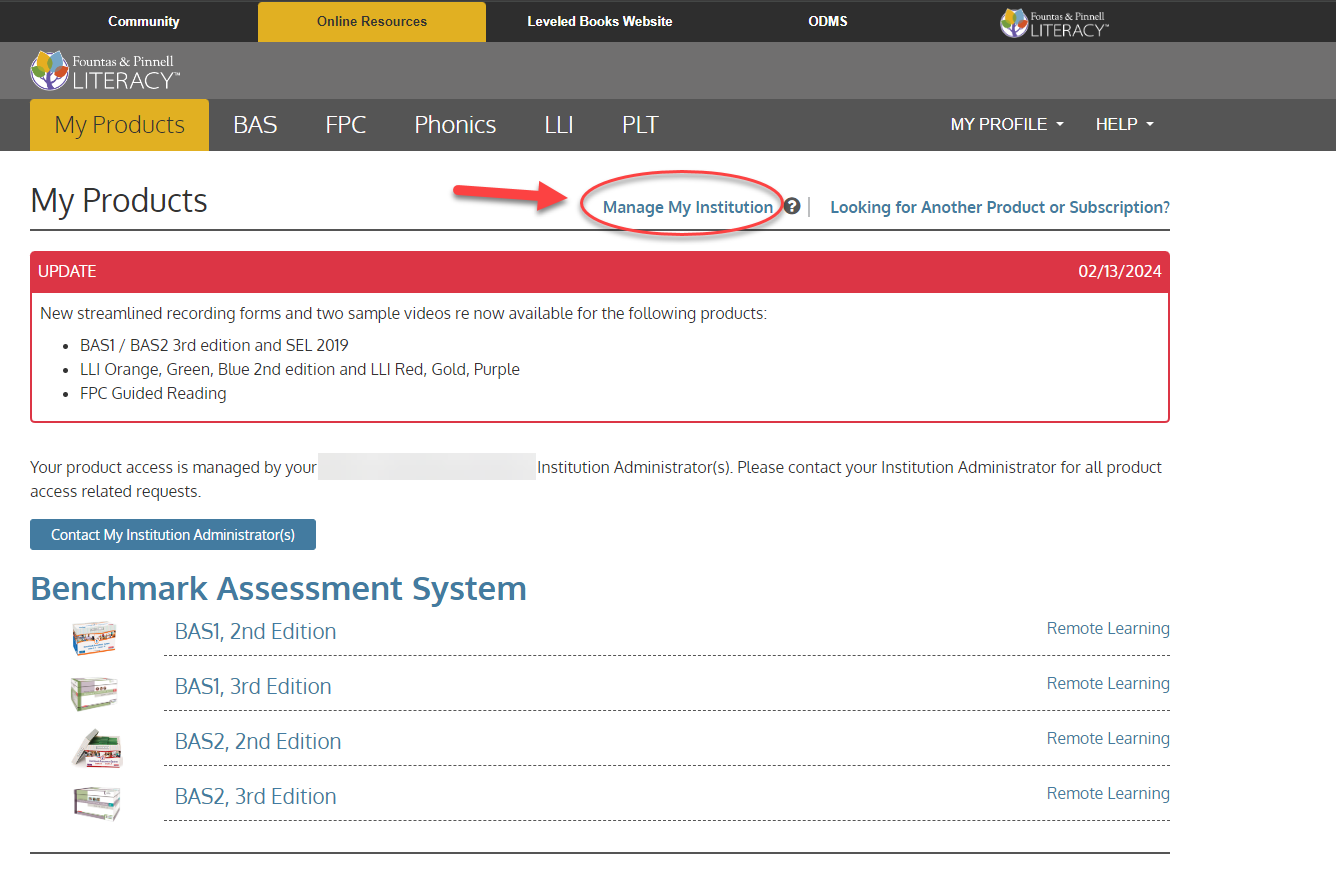1336x872 pixels.
Task: Click Looking for Another Product or Subscription link
Action: point(999,207)
